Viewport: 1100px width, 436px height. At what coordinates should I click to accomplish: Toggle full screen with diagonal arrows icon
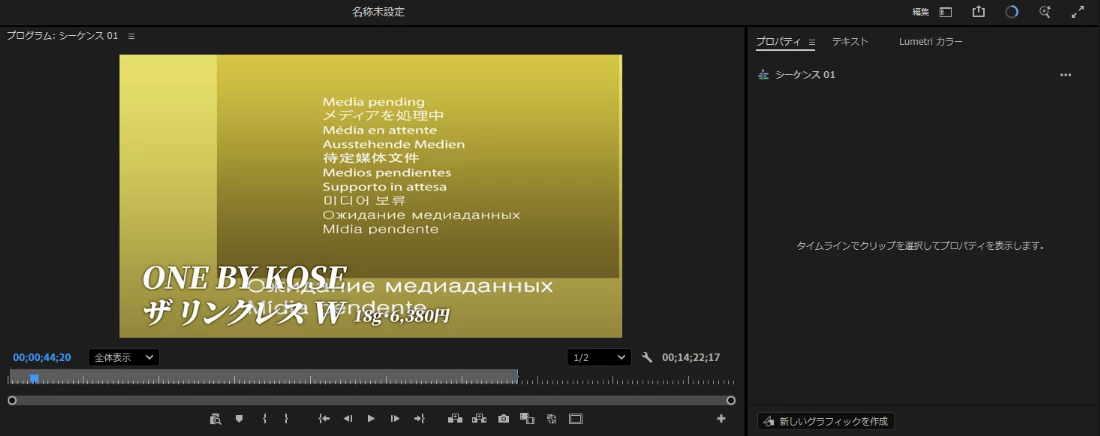(1078, 12)
